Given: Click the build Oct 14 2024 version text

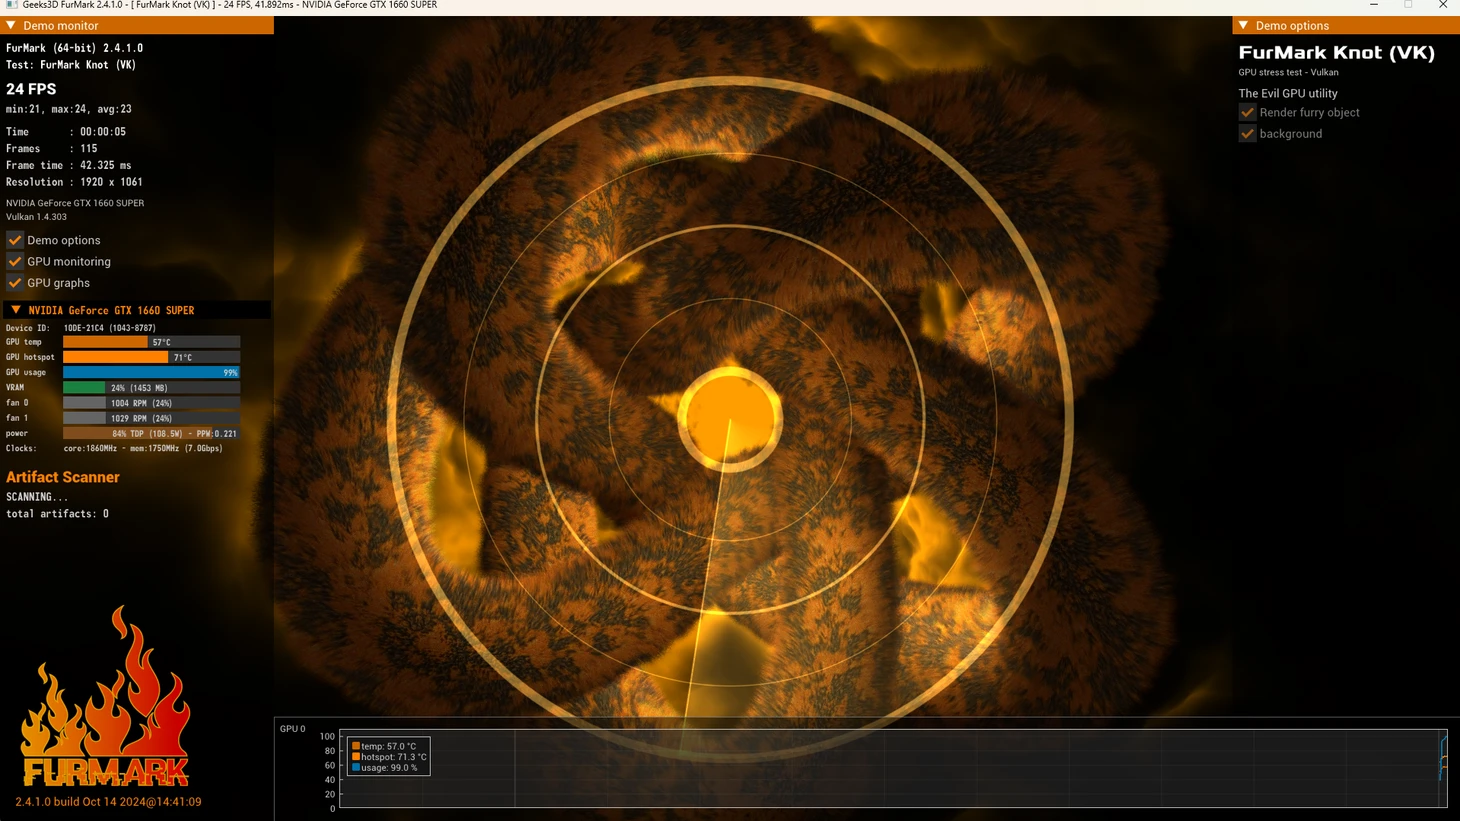Looking at the screenshot, I should coord(108,802).
